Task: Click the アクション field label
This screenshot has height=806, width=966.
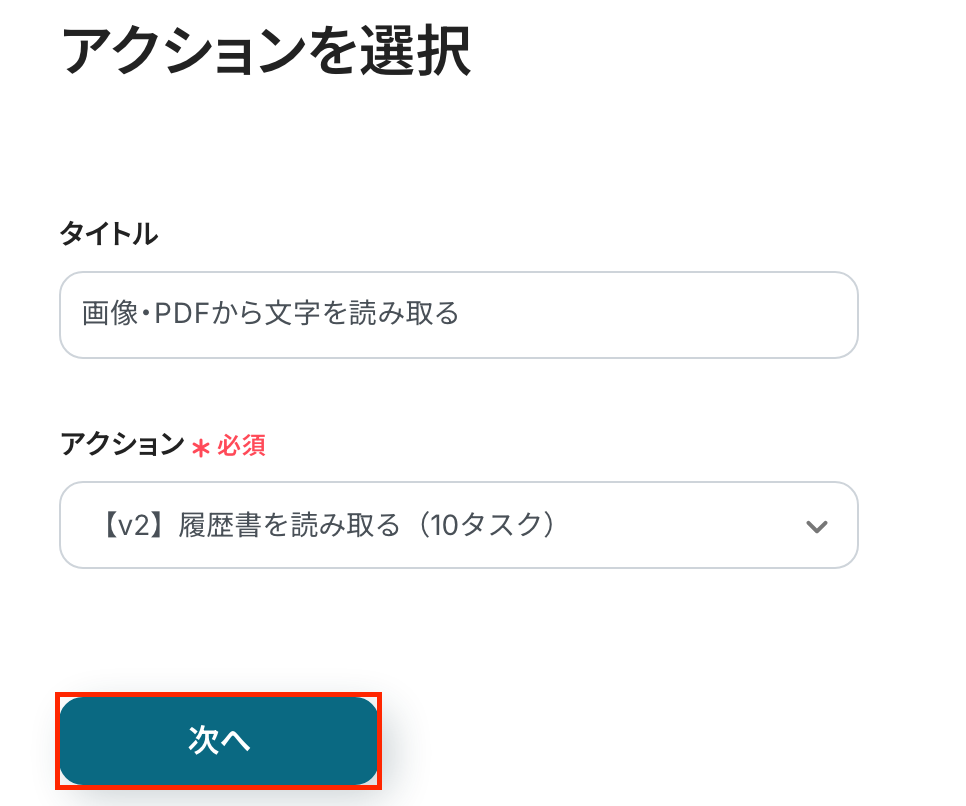Action: click(122, 445)
